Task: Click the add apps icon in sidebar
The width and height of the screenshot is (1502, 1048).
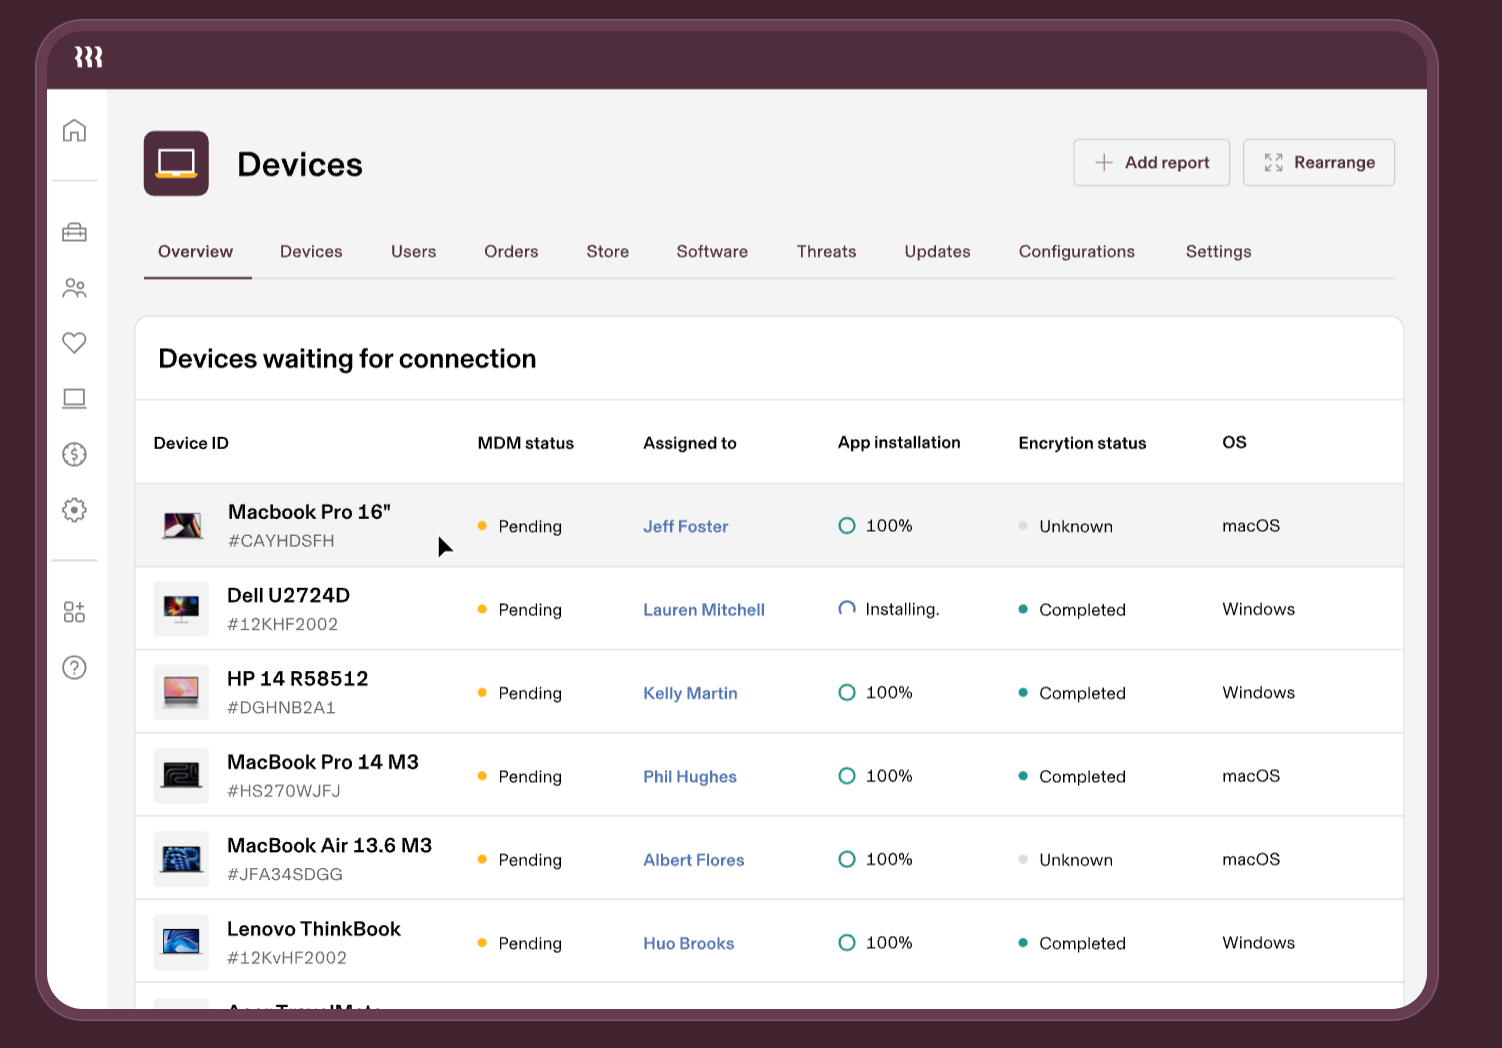Action: [x=74, y=611]
